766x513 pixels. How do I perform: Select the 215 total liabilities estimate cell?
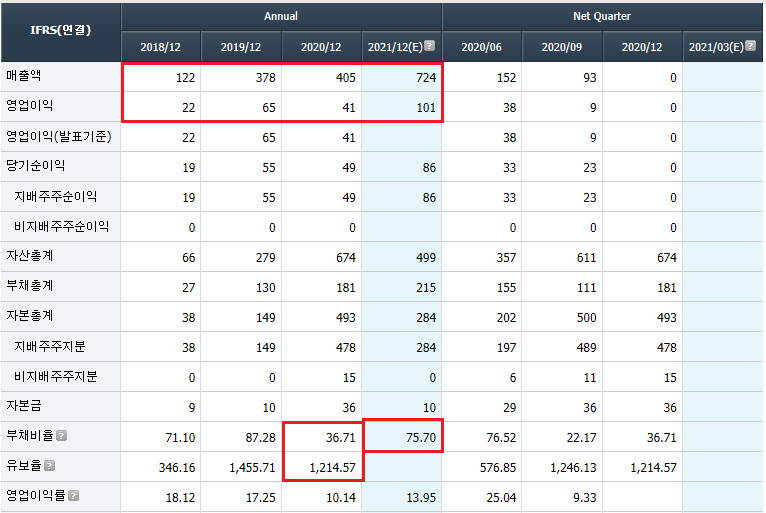click(x=402, y=287)
